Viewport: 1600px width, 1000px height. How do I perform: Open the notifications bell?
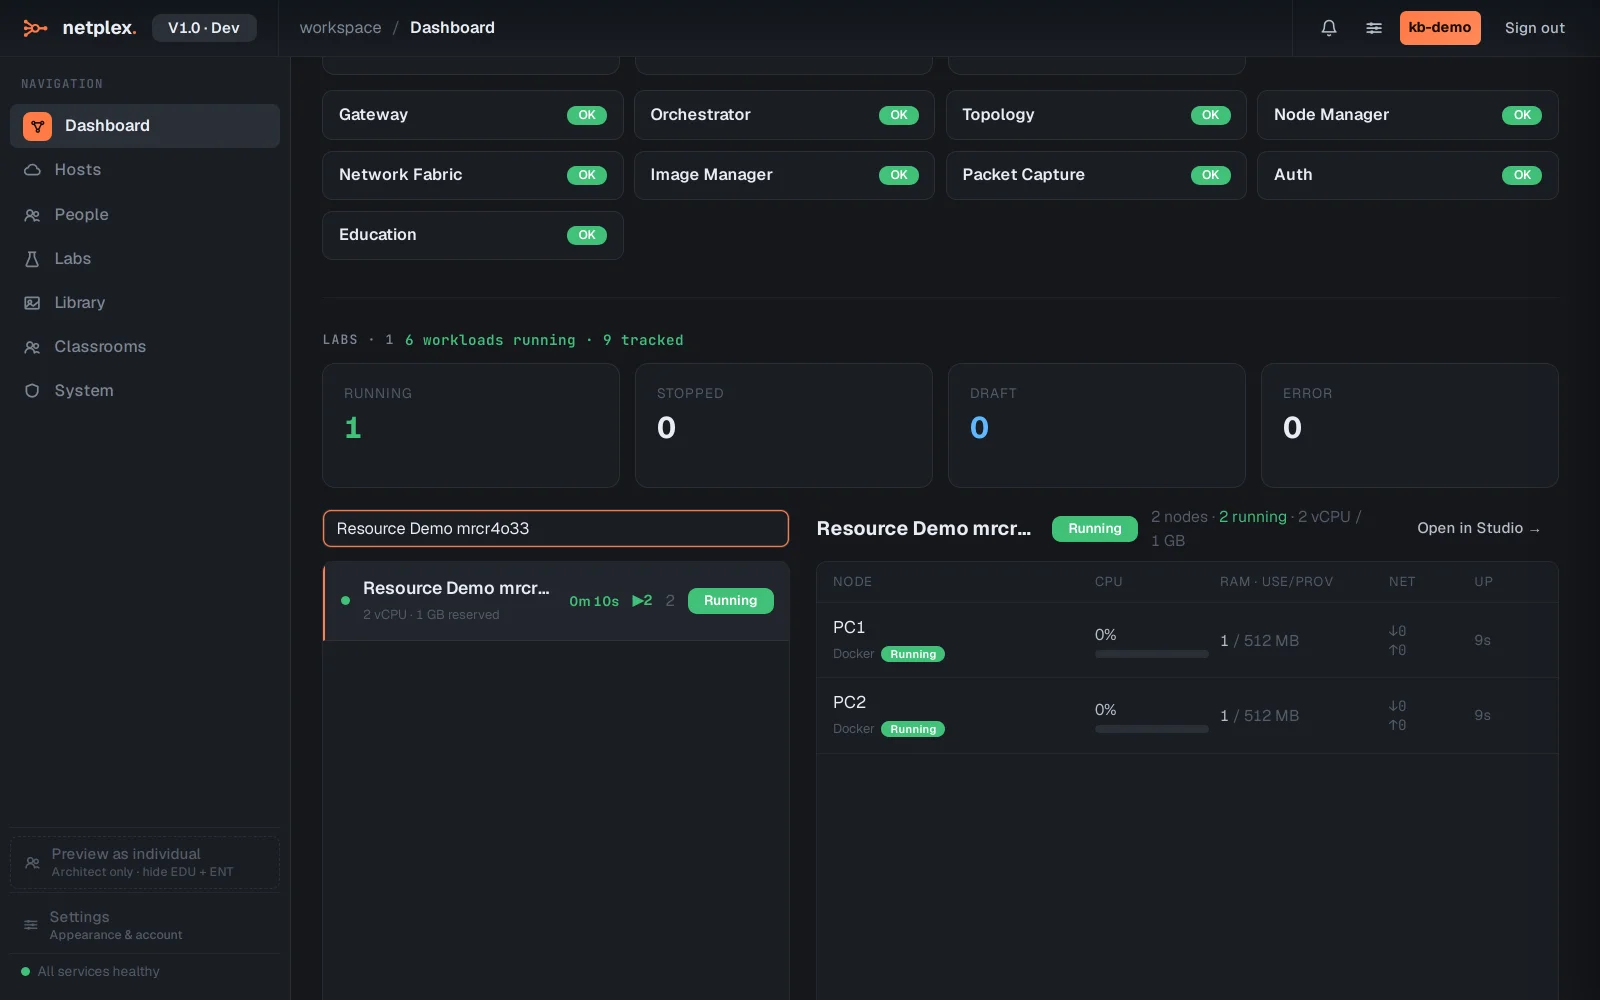coord(1329,28)
